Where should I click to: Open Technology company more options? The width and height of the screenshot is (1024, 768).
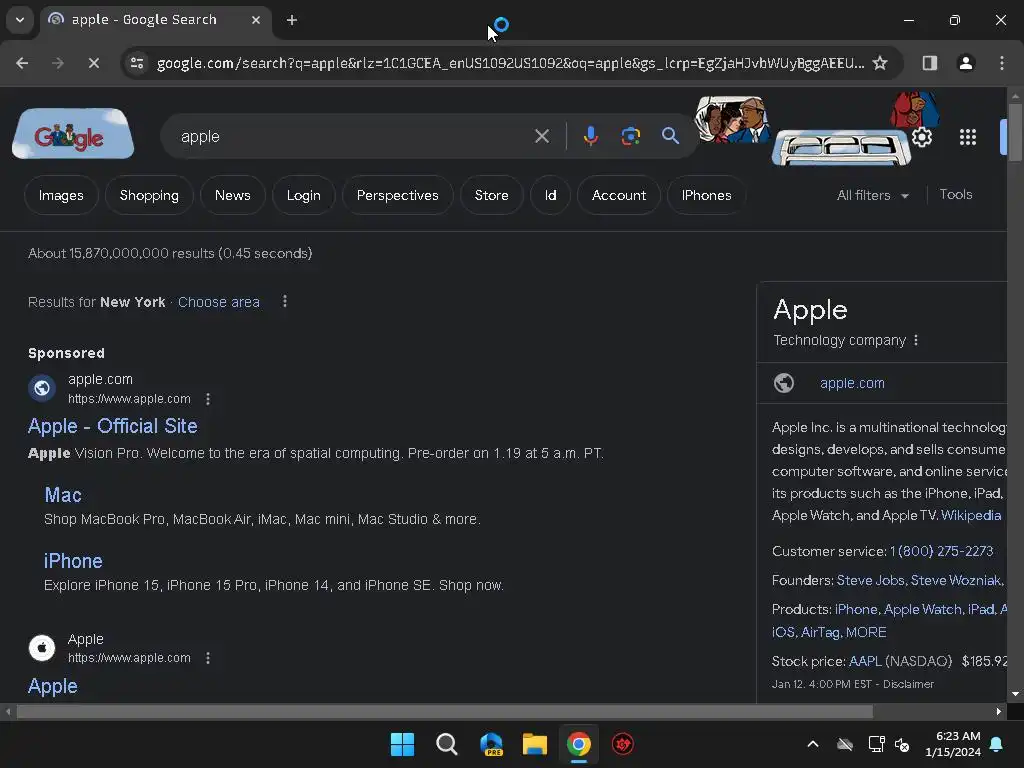tap(916, 340)
